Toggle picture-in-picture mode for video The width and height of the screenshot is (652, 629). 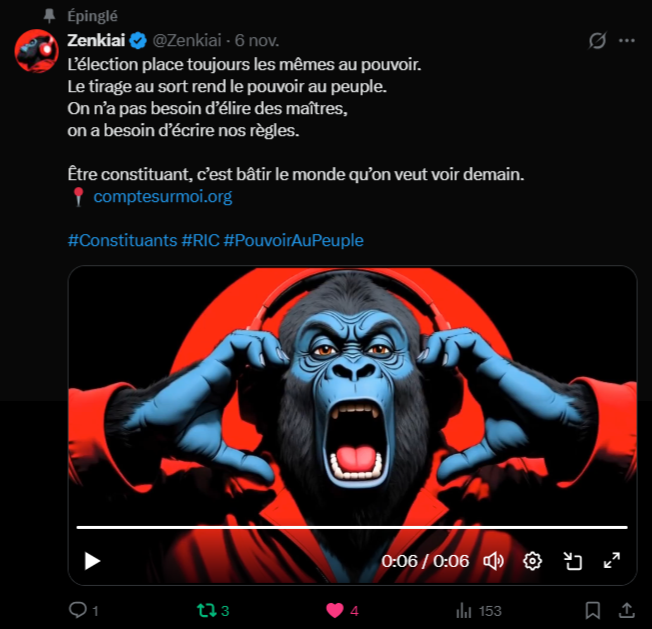[x=573, y=561]
